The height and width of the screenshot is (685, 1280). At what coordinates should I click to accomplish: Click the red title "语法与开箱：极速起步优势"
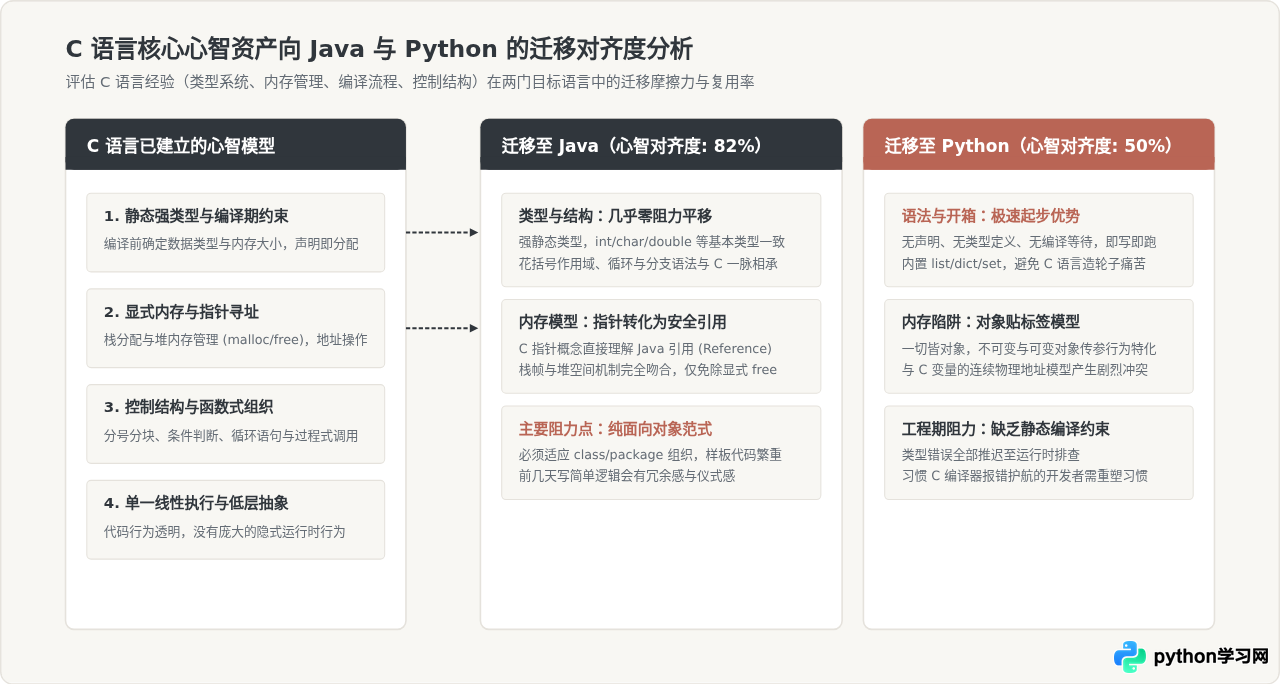coord(991,216)
